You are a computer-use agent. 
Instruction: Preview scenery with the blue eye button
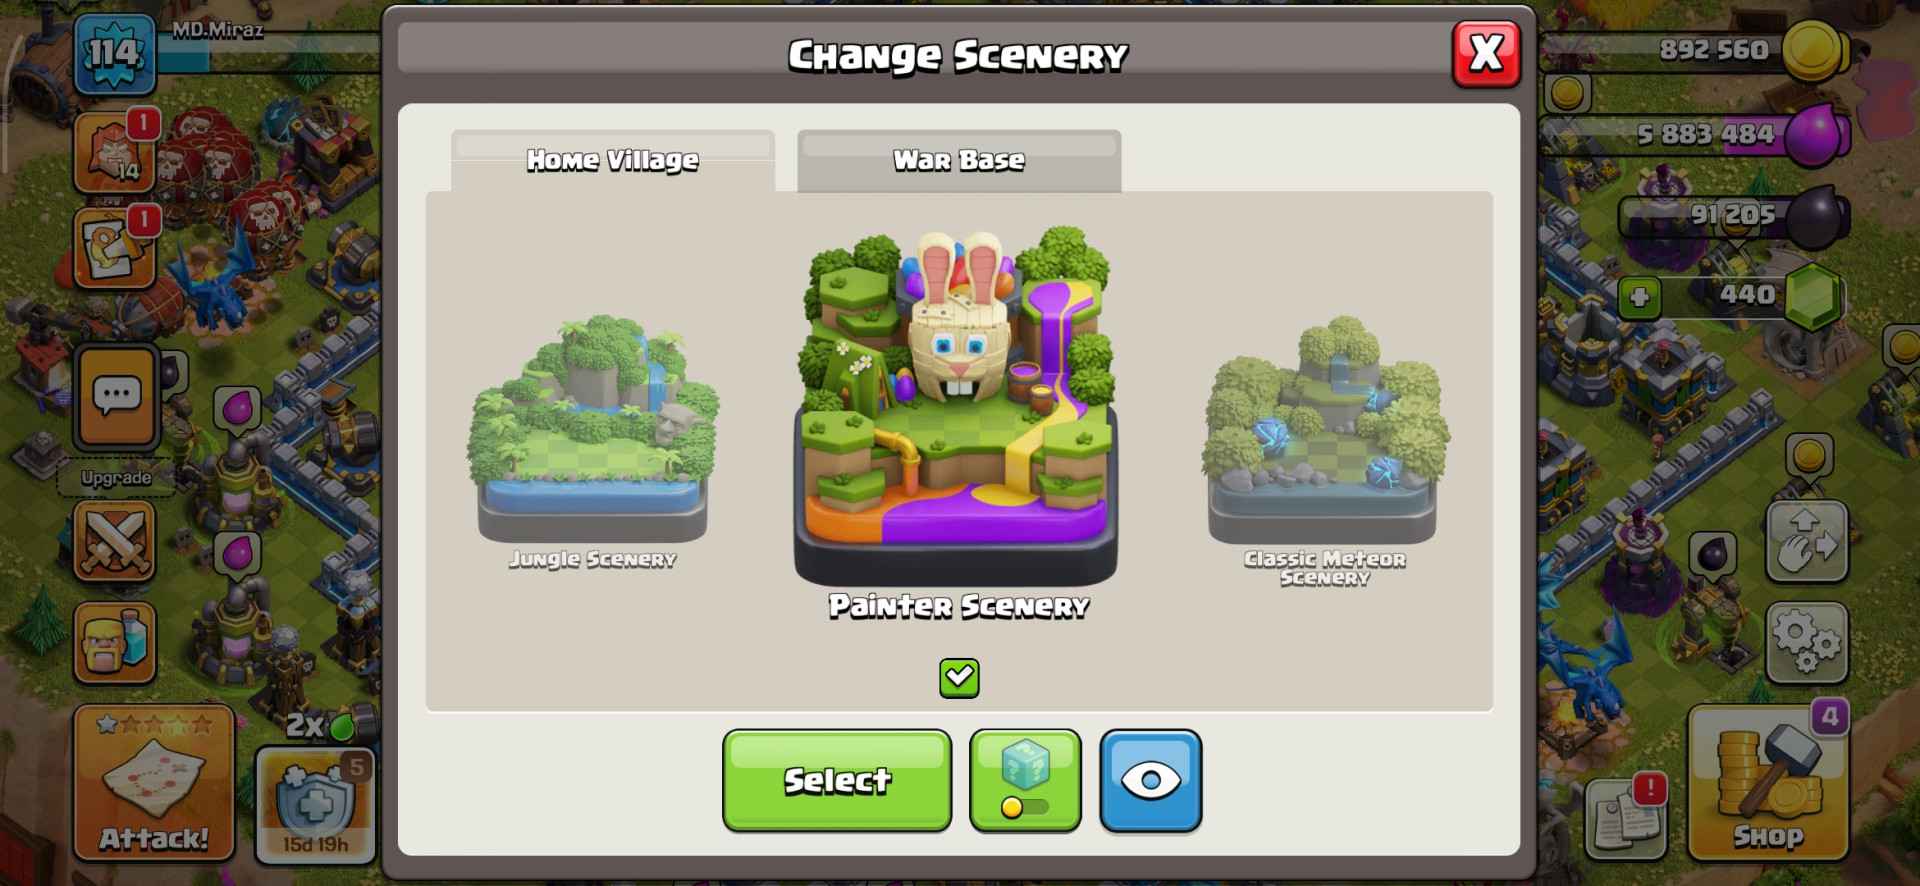pyautogui.click(x=1151, y=780)
